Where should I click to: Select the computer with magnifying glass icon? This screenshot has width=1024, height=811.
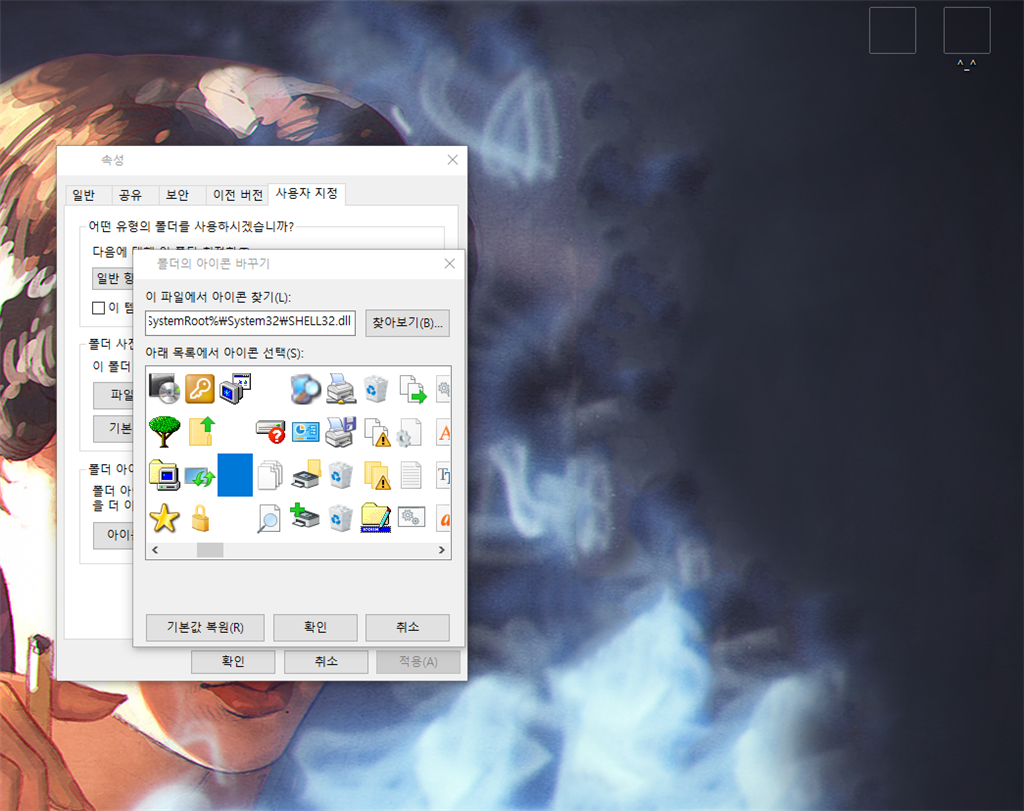pos(305,389)
